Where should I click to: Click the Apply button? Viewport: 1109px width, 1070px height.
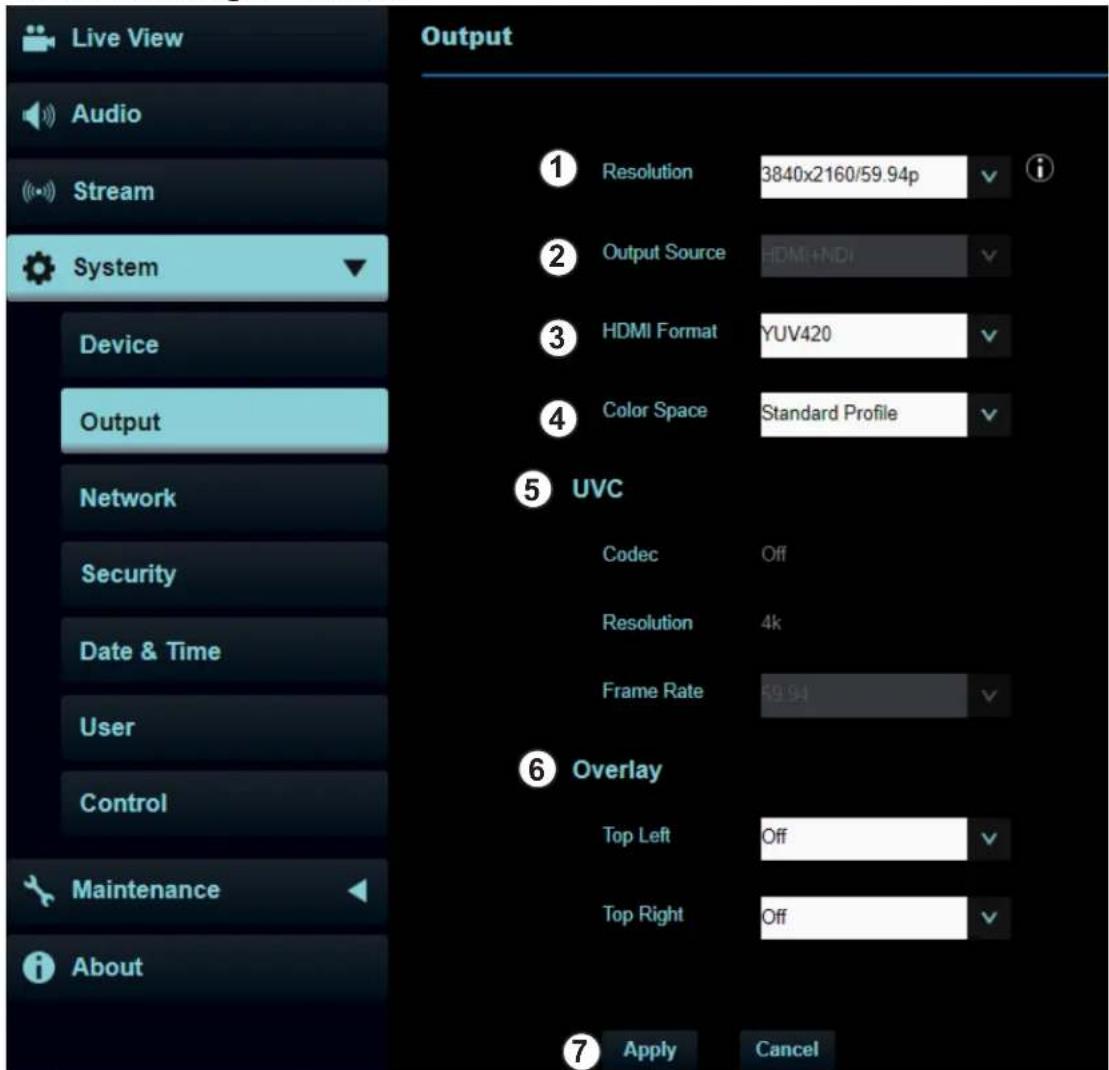[x=649, y=1049]
